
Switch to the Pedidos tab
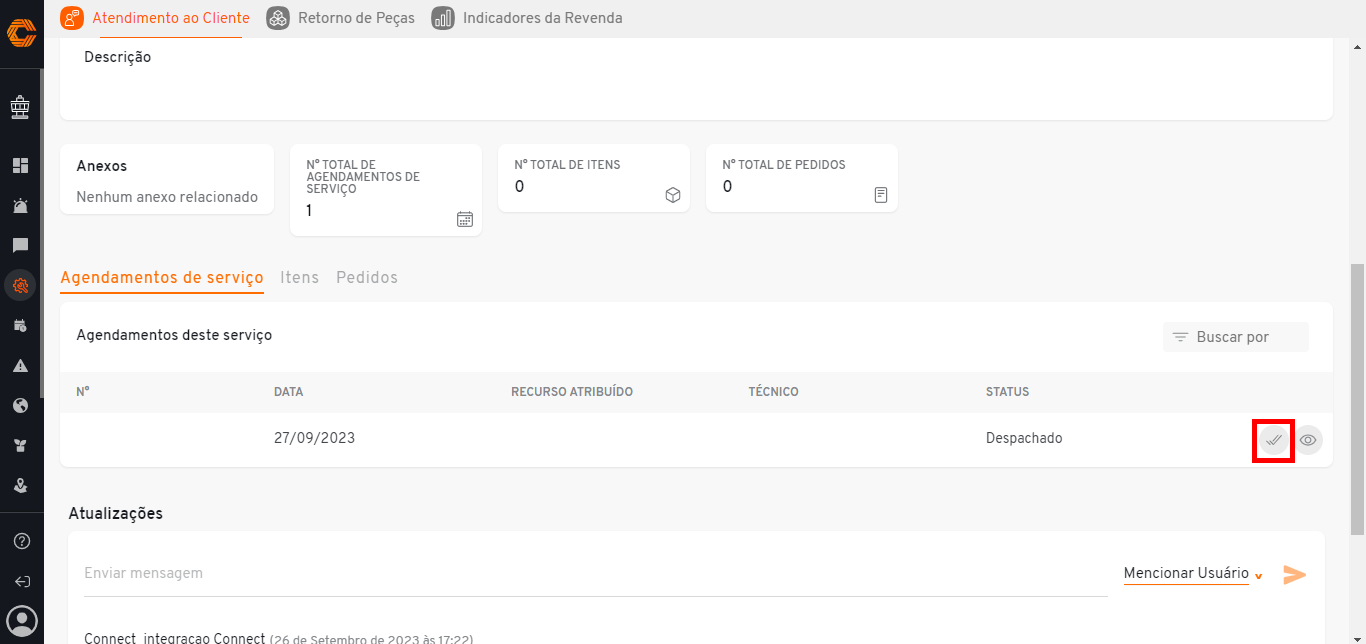coord(367,278)
